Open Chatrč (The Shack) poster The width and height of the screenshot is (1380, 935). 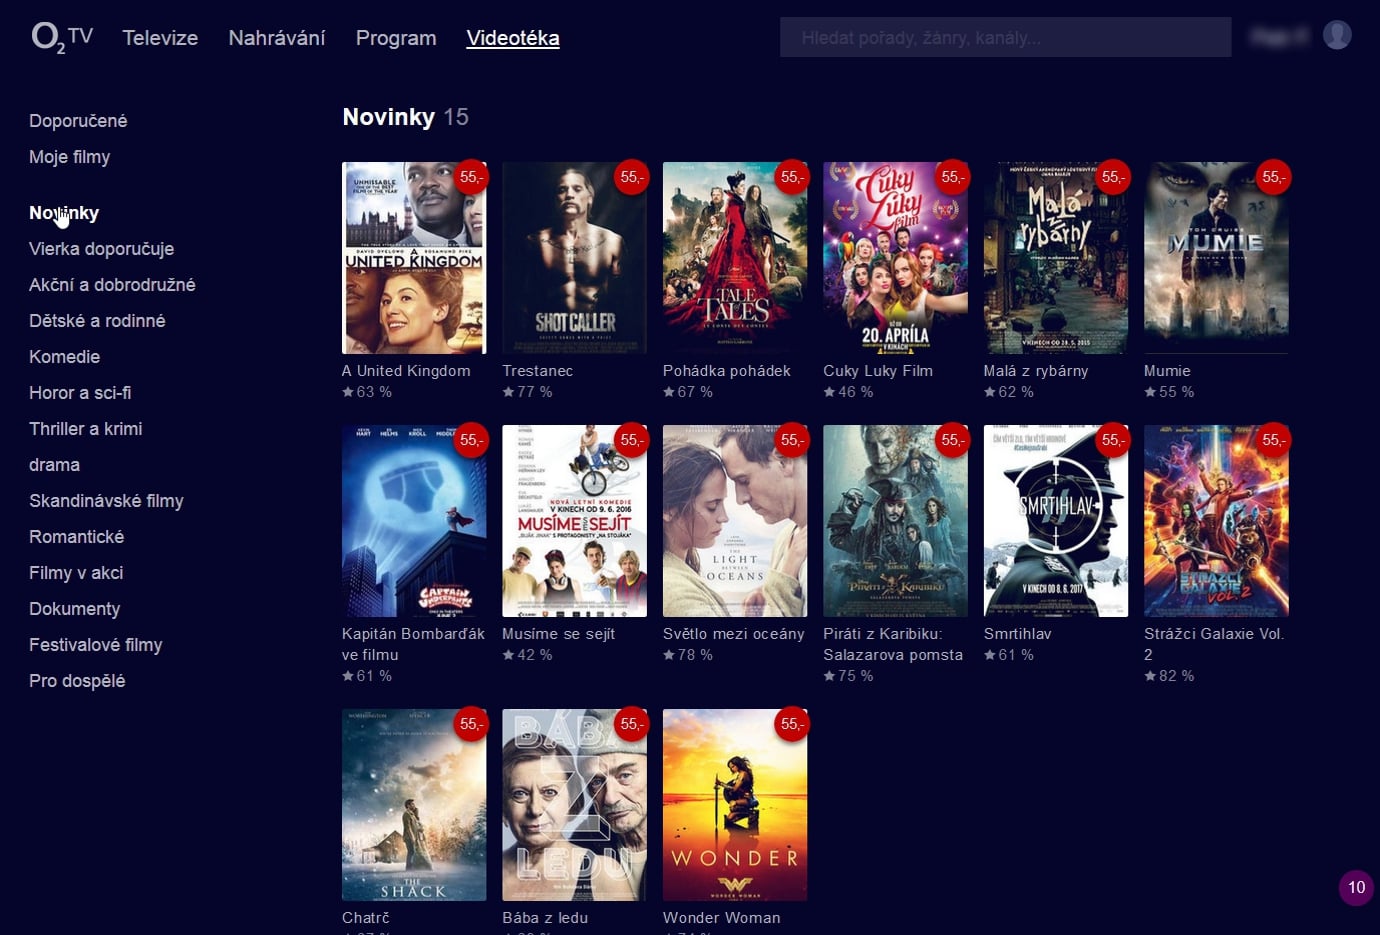coord(414,805)
